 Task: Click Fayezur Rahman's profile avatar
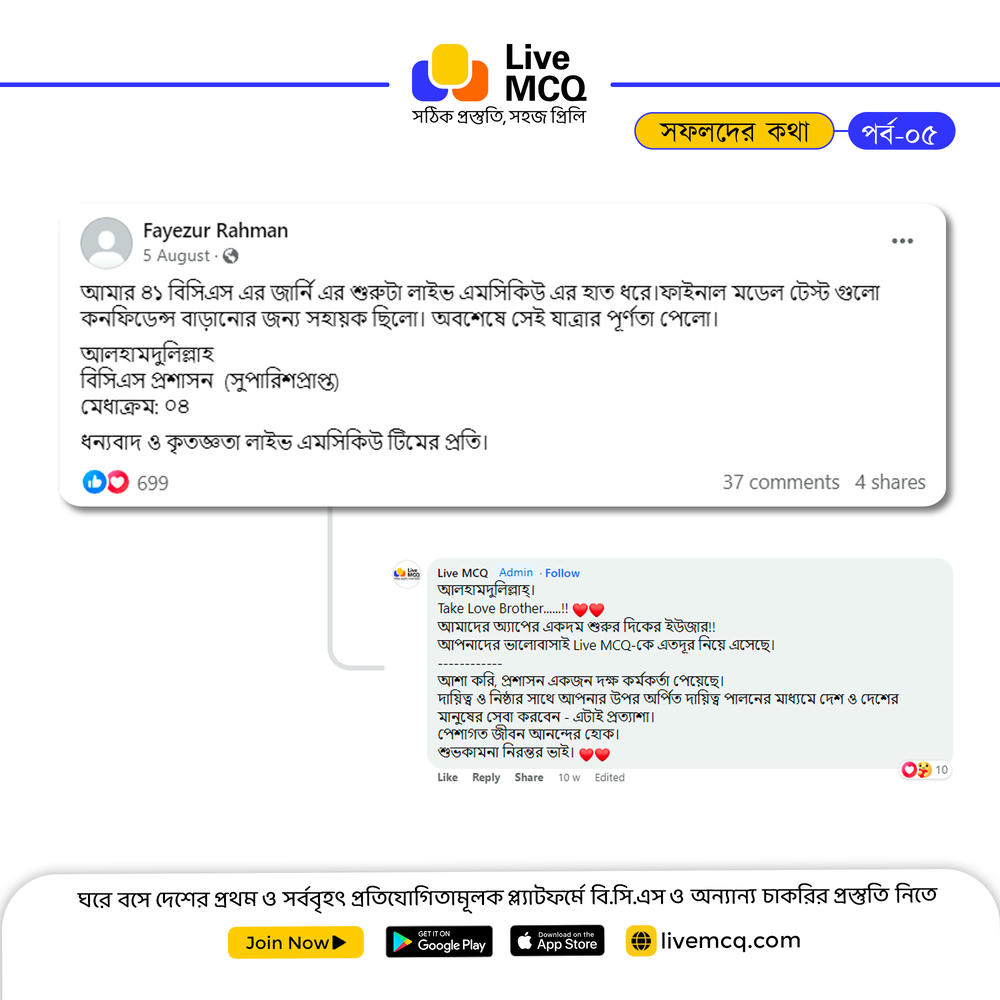[107, 243]
